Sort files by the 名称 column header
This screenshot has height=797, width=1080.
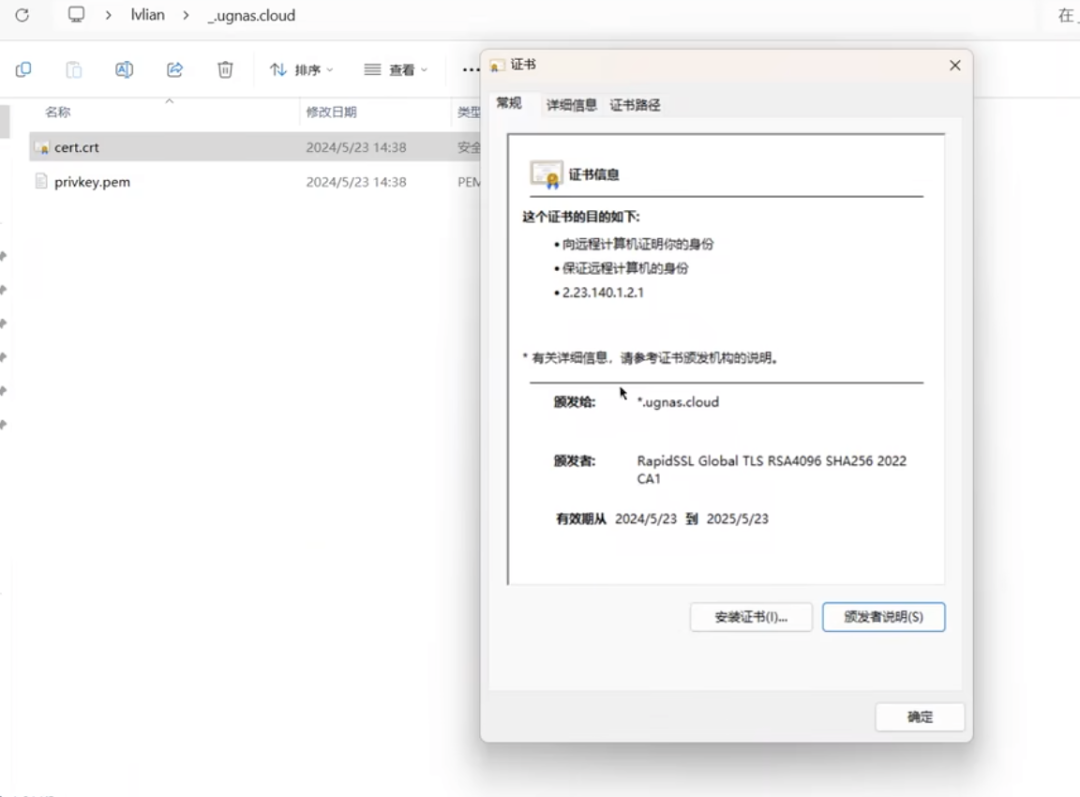(x=58, y=112)
